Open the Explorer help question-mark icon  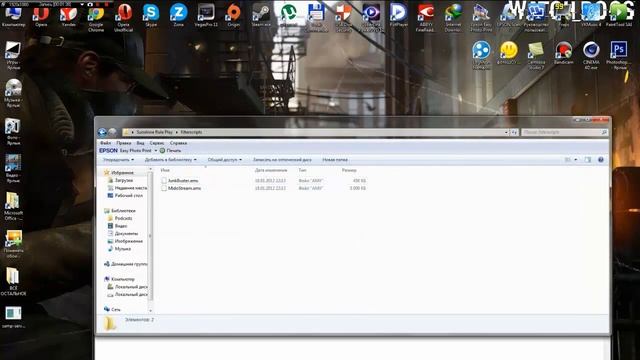(x=600, y=160)
